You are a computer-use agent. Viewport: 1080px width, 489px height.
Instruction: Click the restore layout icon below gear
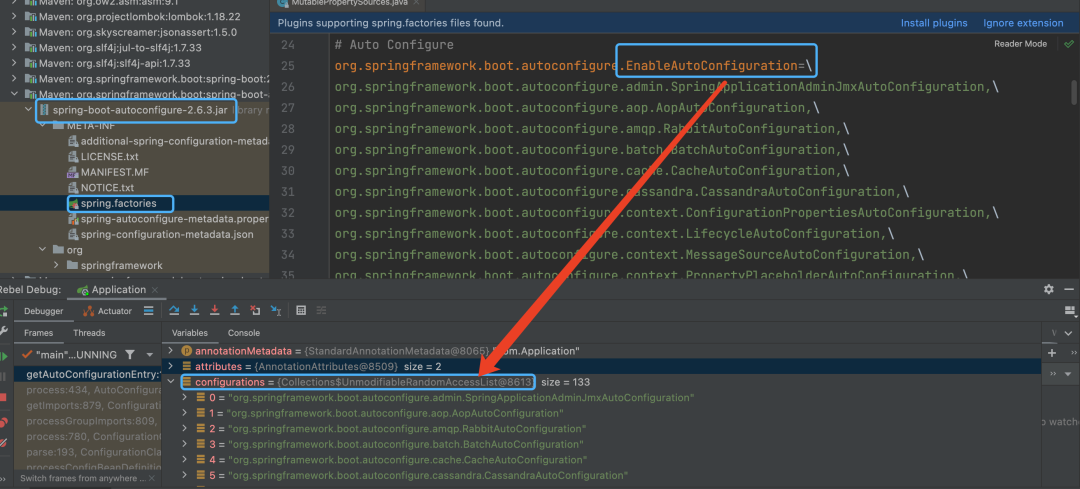coord(1070,311)
